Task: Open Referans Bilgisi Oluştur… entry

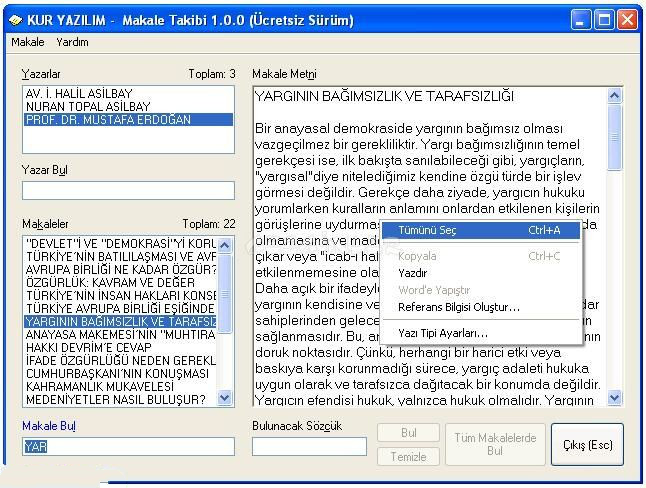Action: tap(480, 307)
